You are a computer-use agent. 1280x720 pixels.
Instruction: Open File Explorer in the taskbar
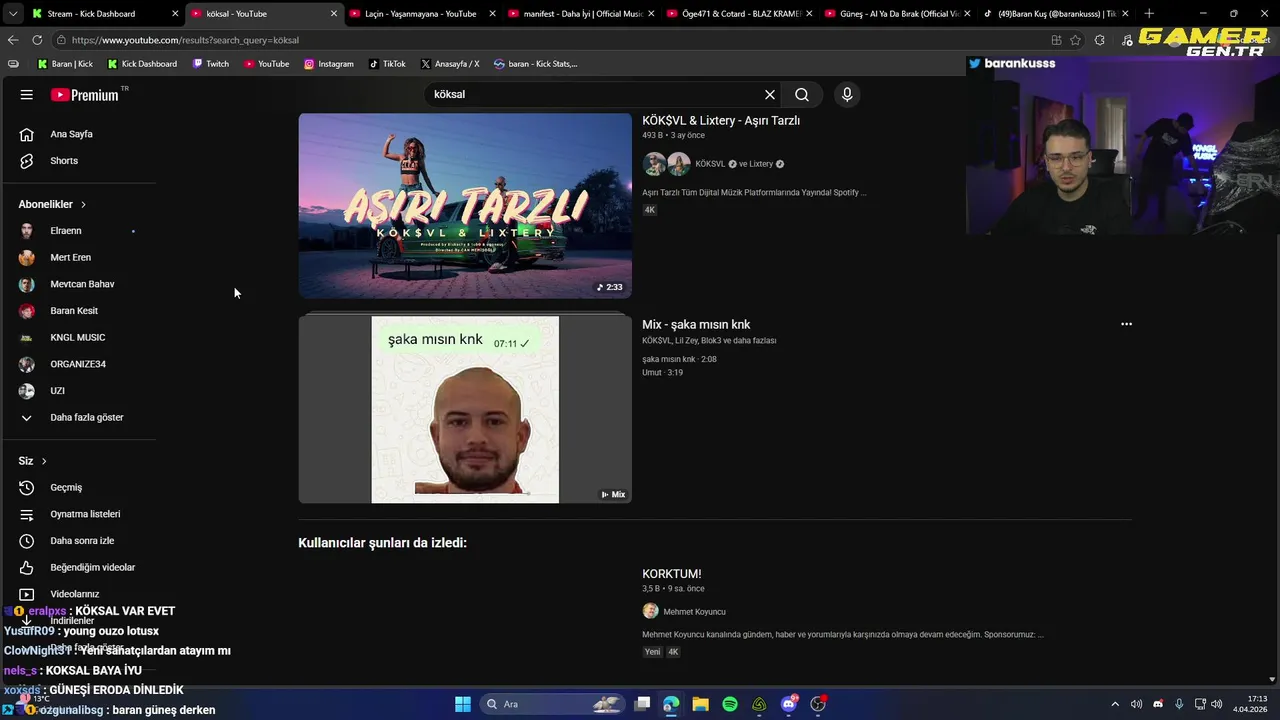700,704
